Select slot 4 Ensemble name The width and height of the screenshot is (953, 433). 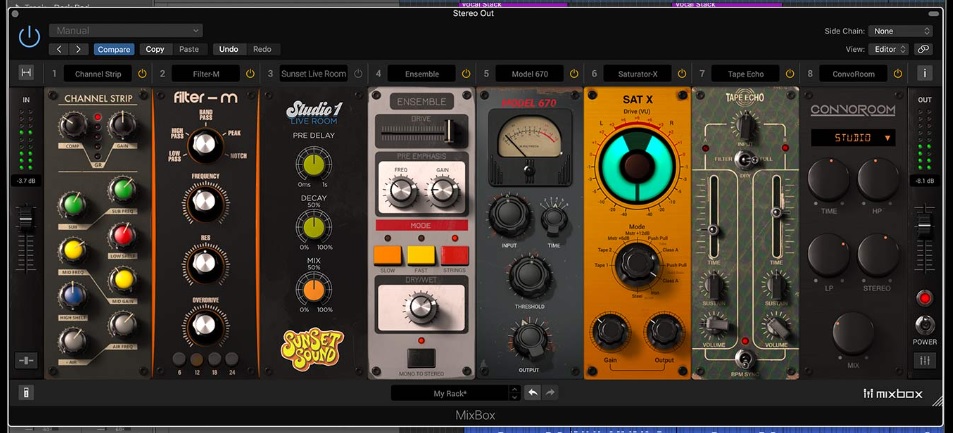click(x=422, y=74)
